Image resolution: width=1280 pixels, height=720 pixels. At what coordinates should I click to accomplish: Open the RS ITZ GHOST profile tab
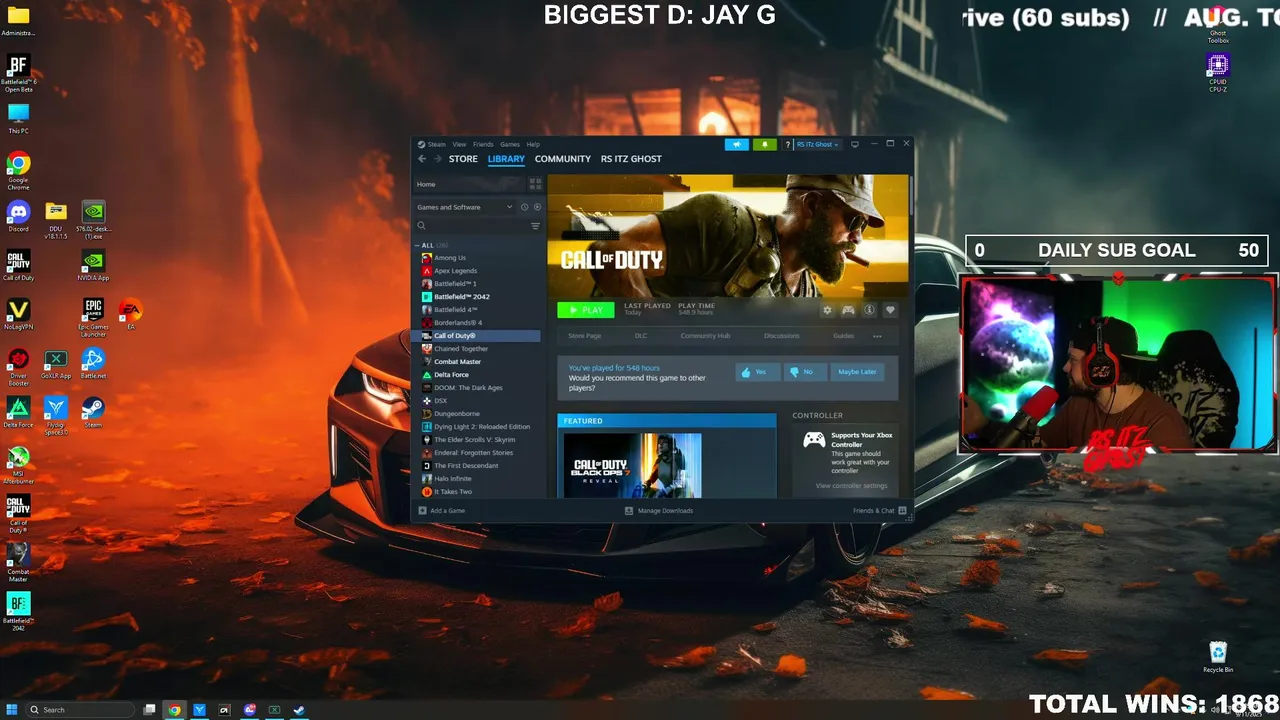(631, 159)
